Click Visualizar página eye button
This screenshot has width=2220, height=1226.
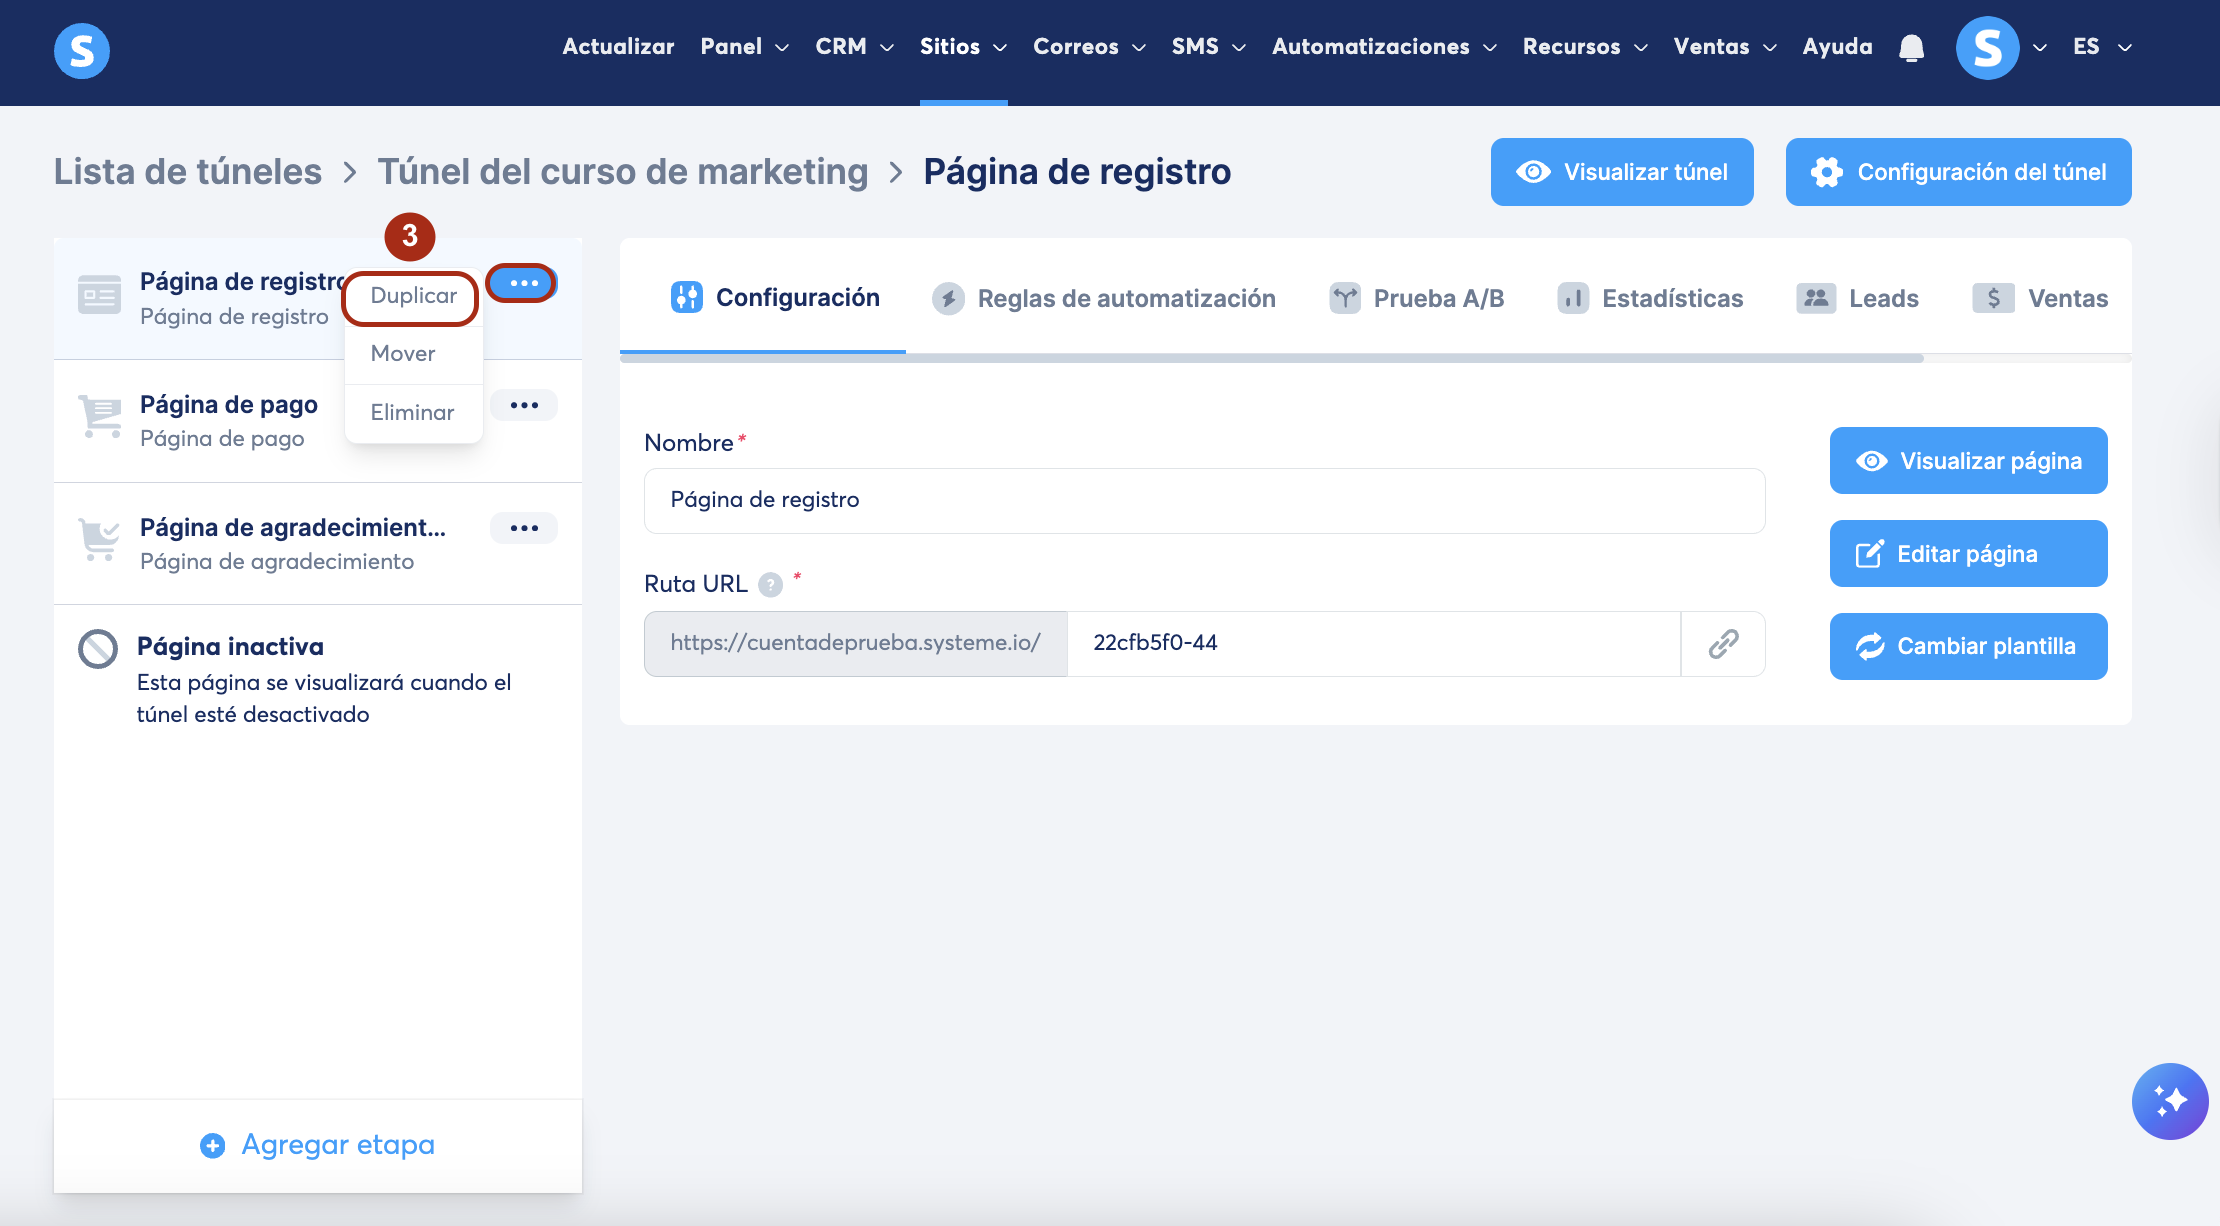pos(1968,461)
